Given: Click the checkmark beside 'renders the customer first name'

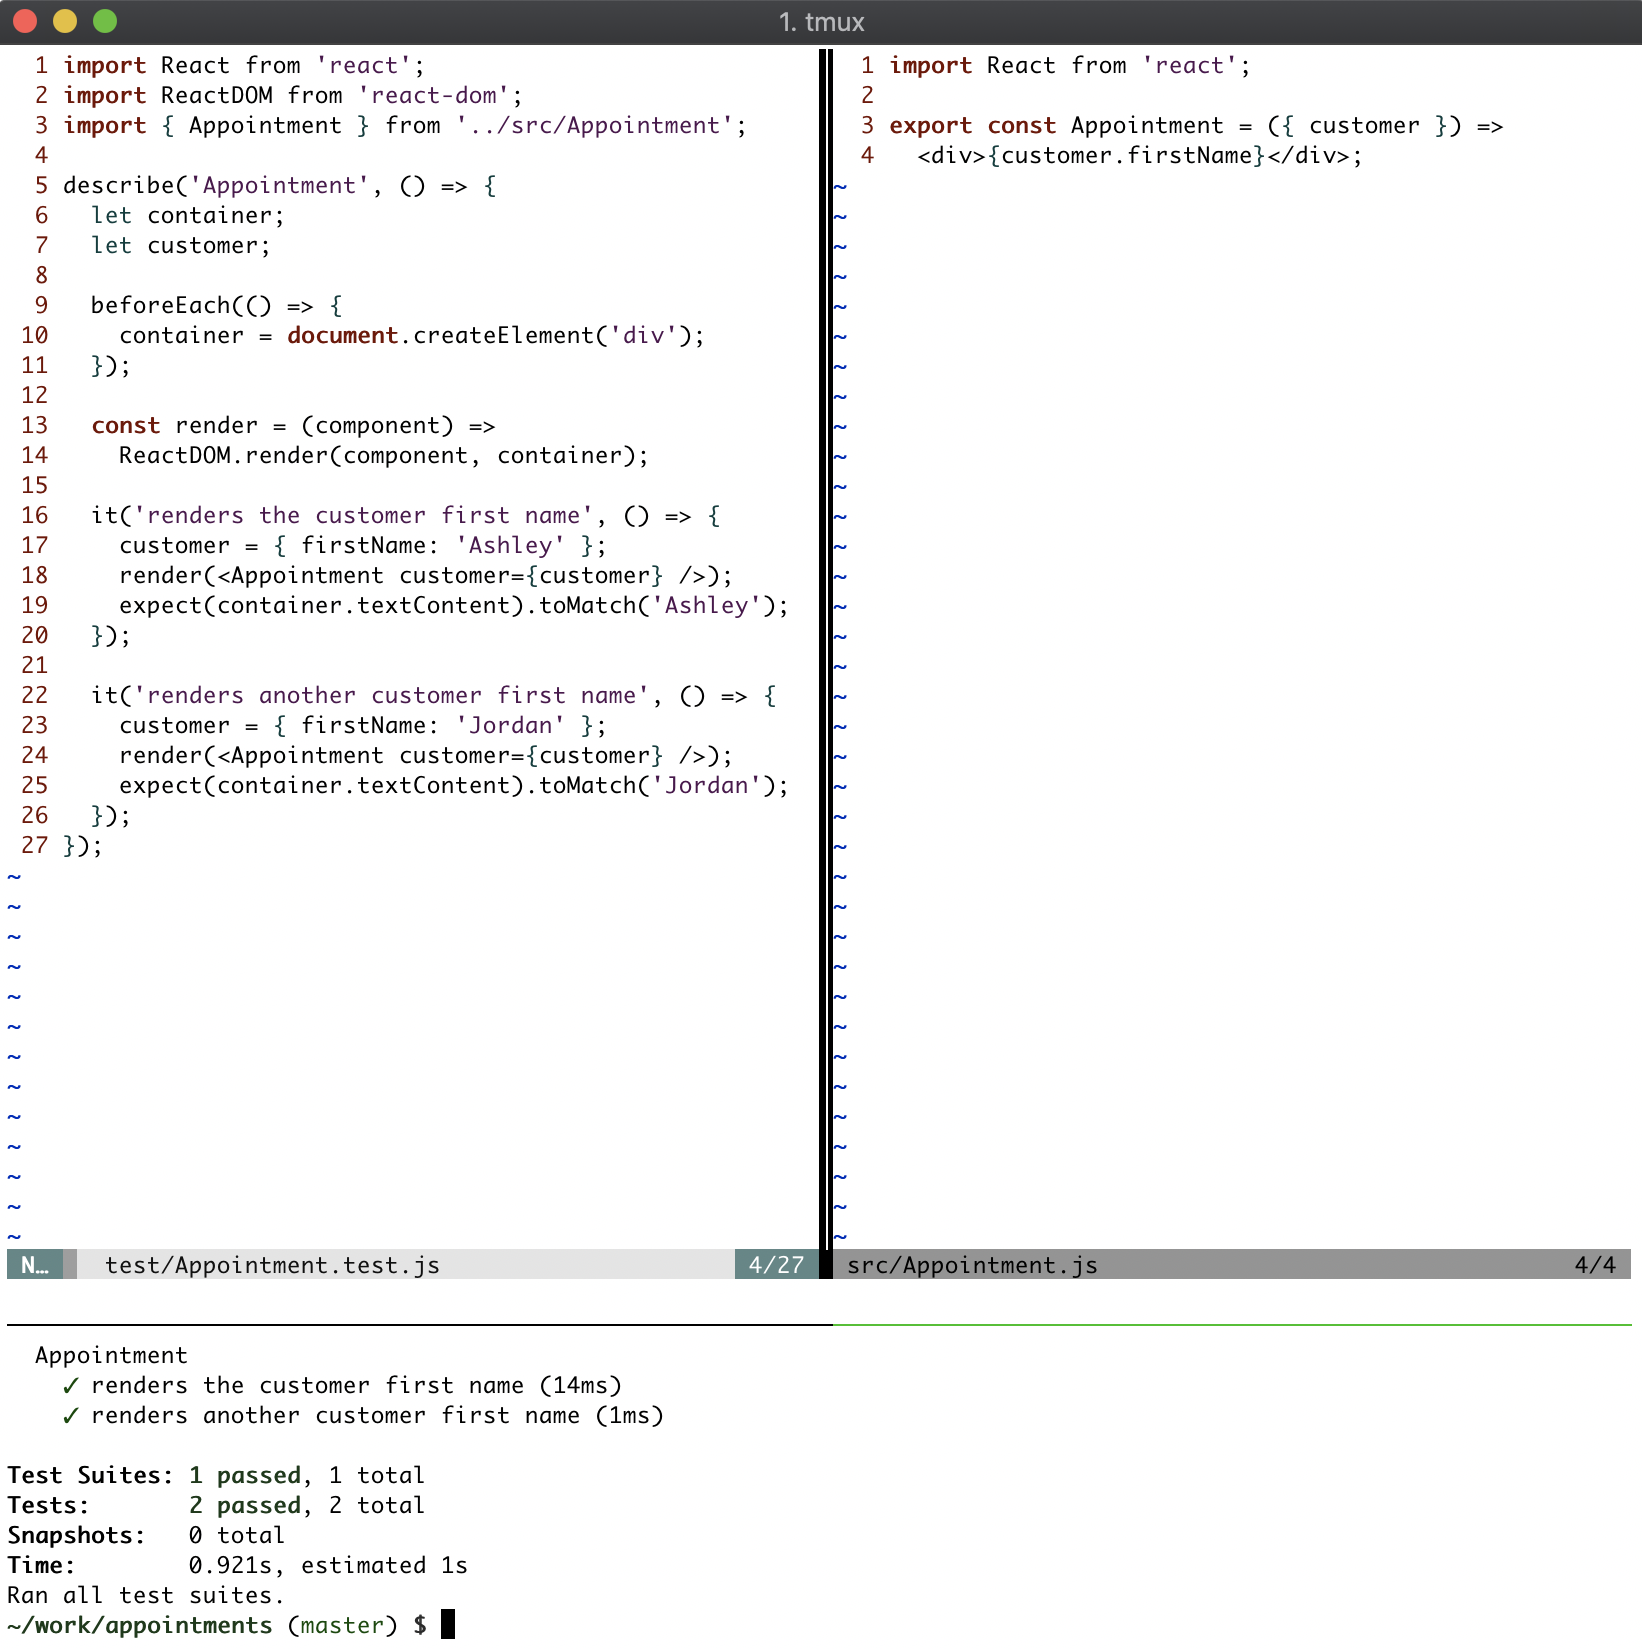Looking at the screenshot, I should tap(70, 1386).
